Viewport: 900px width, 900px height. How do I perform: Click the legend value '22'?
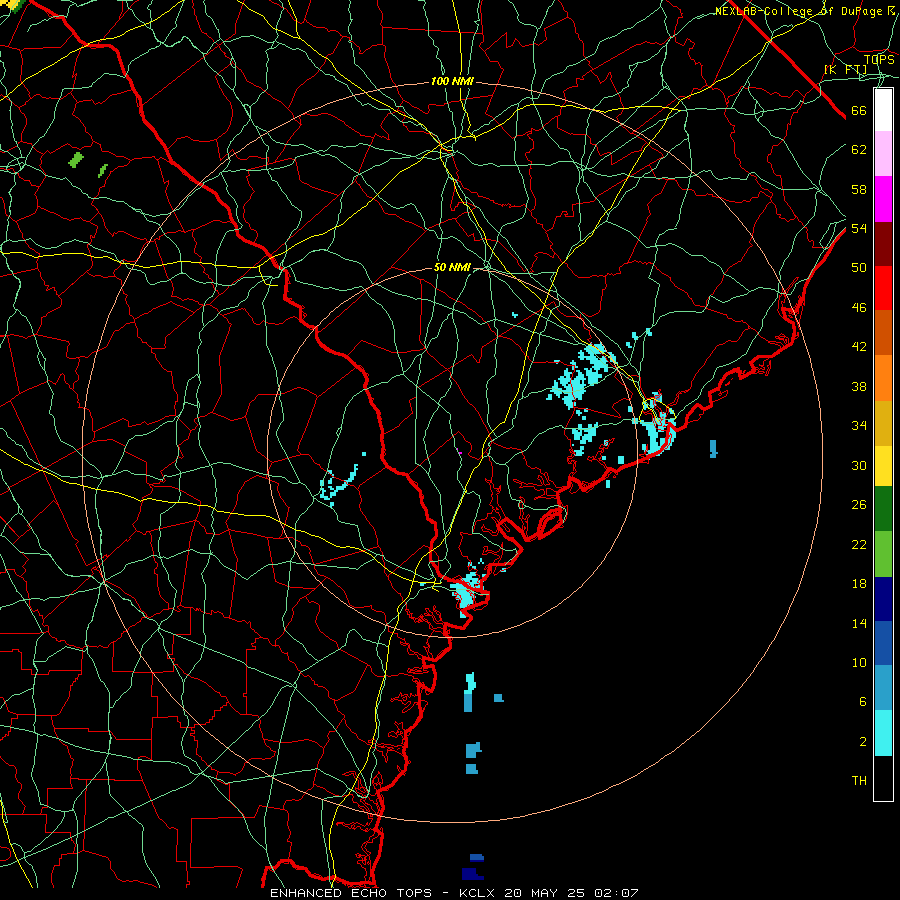coord(859,544)
